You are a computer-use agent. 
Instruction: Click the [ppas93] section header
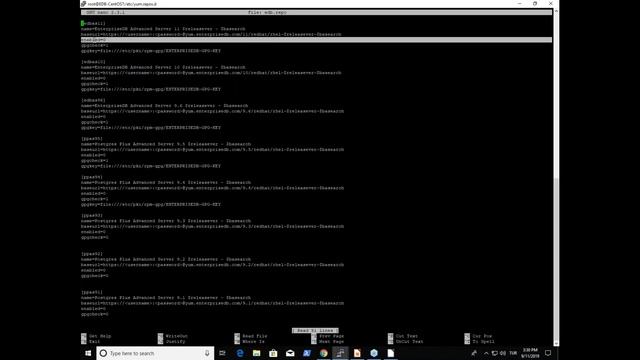[x=92, y=215]
